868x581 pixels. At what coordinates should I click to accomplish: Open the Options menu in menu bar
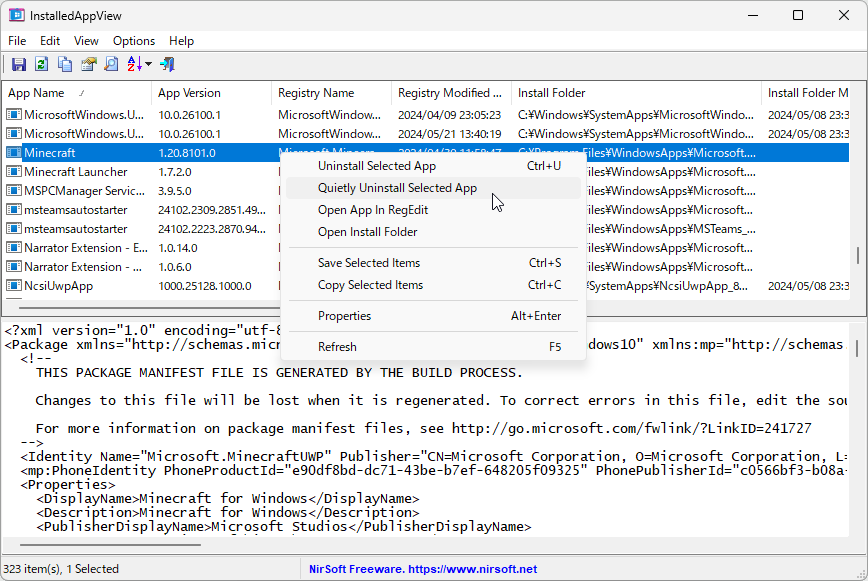click(x=133, y=41)
